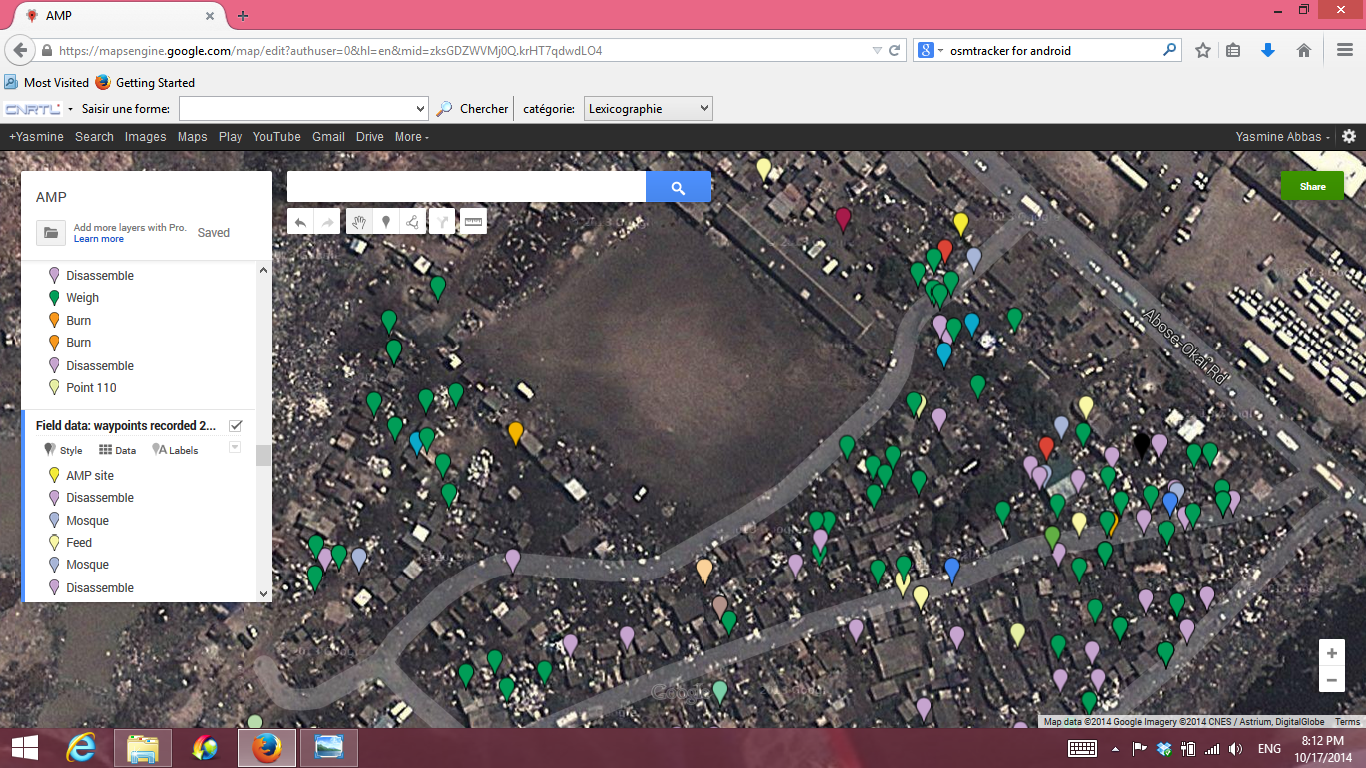Screen dimensions: 1366x768
Task: Click the blue map search button
Action: (x=678, y=187)
